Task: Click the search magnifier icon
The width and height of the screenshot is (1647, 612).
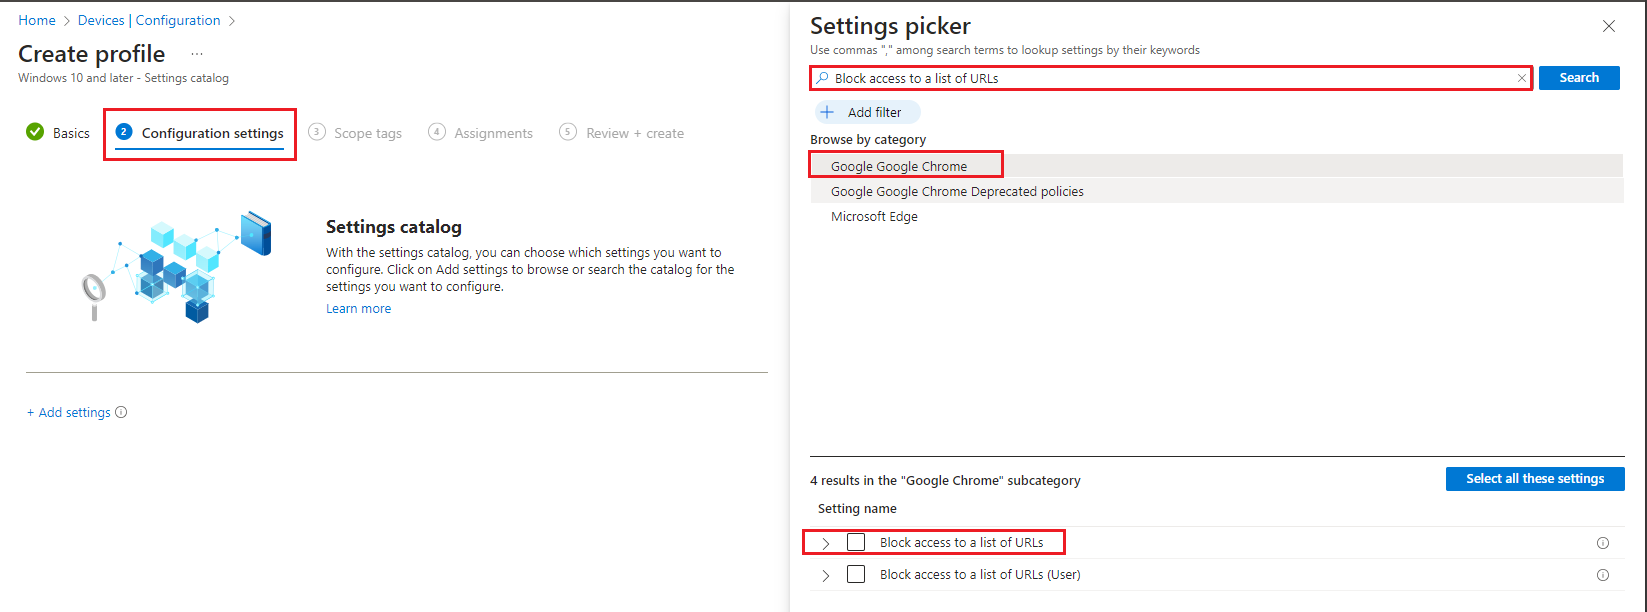Action: [x=822, y=78]
